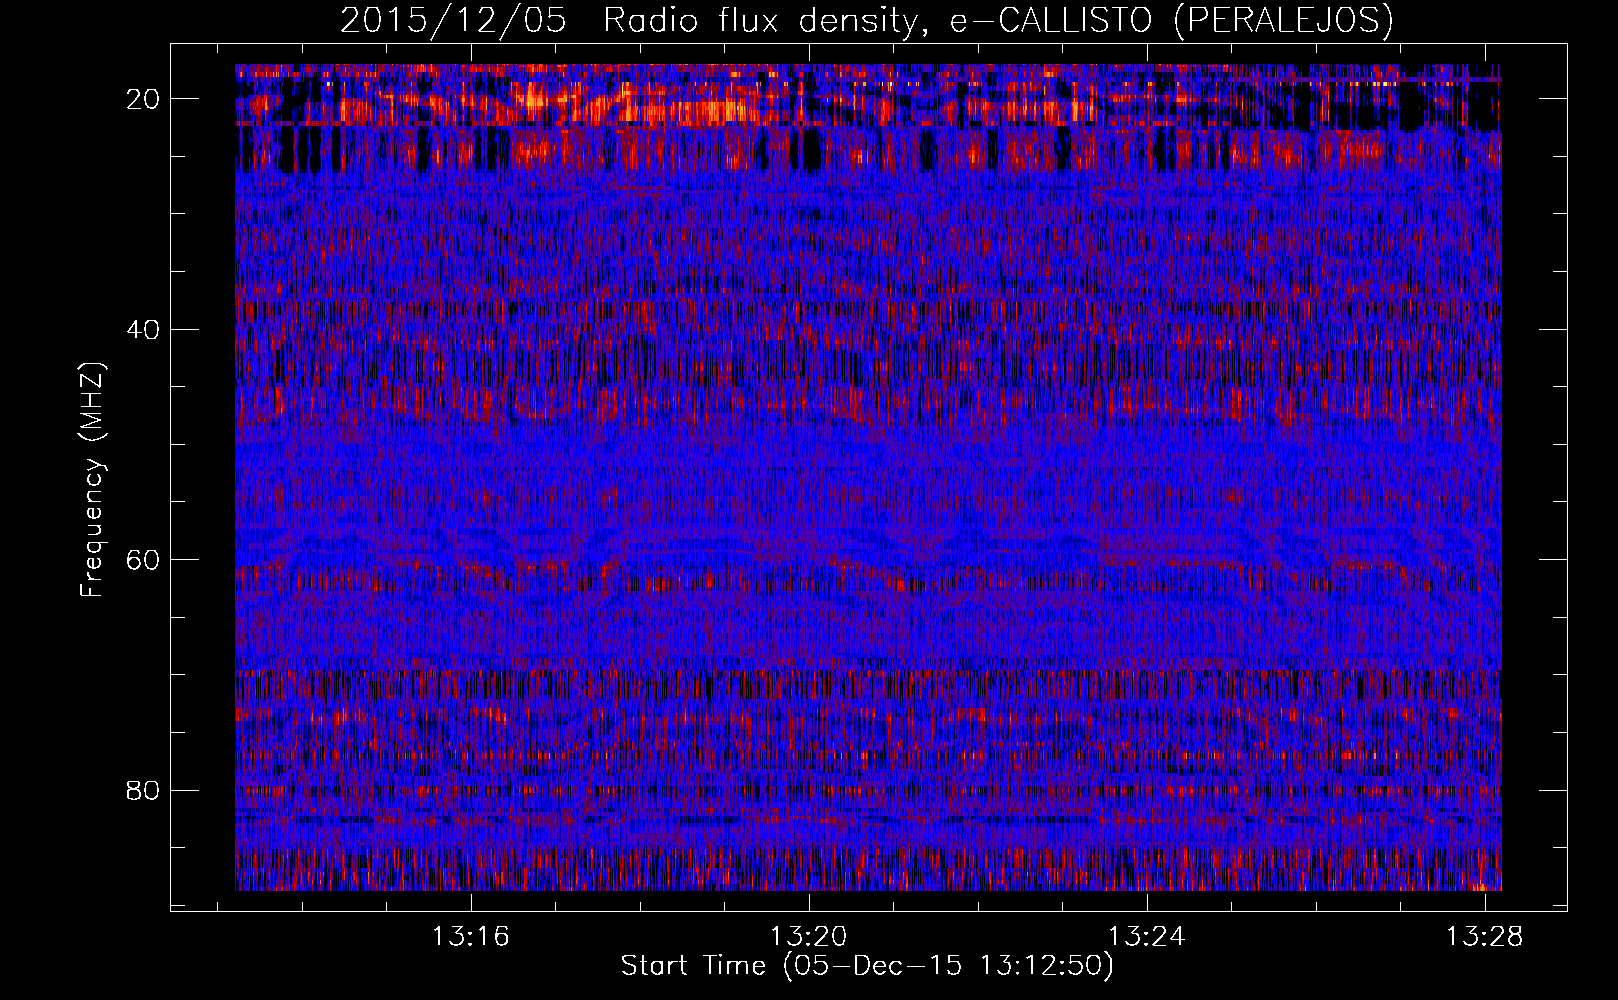This screenshot has width=1618, height=1000.
Task: Click the 13:20 time tick label
Action: [809, 936]
